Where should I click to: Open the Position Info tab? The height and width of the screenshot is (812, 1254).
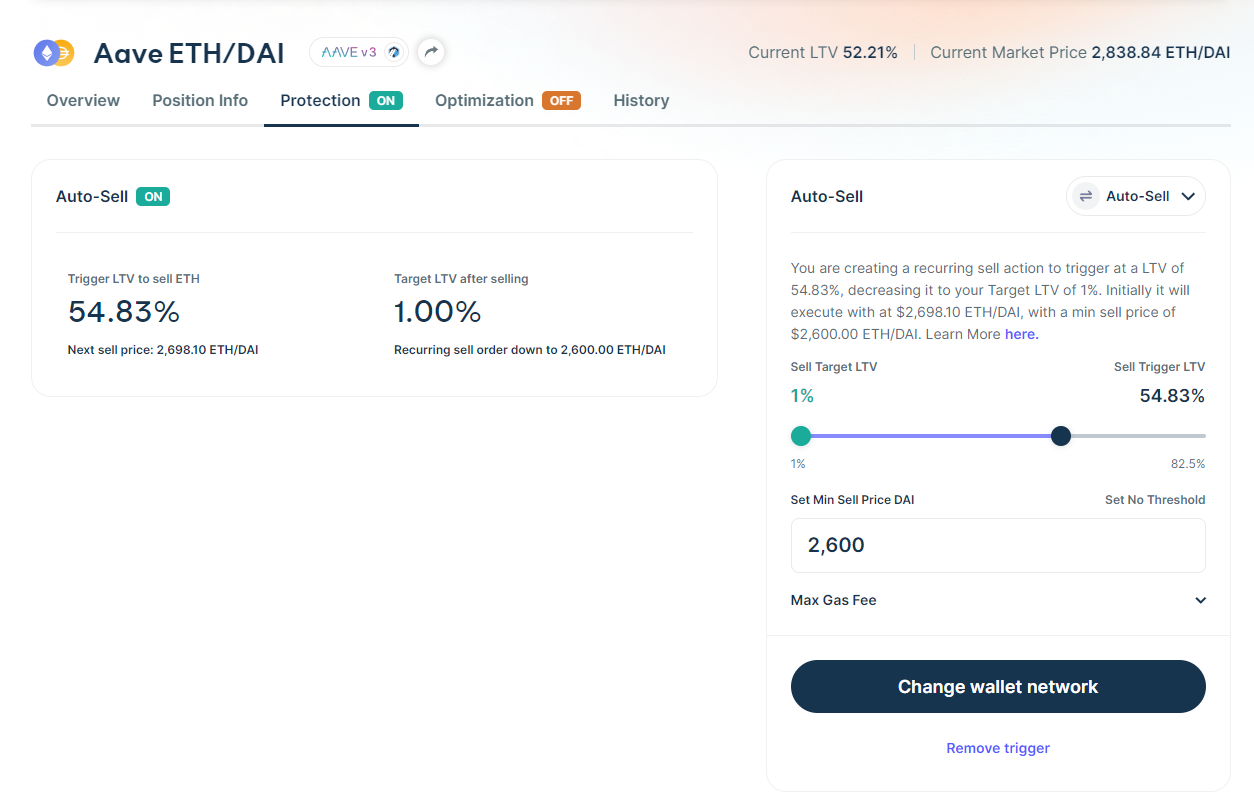[200, 100]
